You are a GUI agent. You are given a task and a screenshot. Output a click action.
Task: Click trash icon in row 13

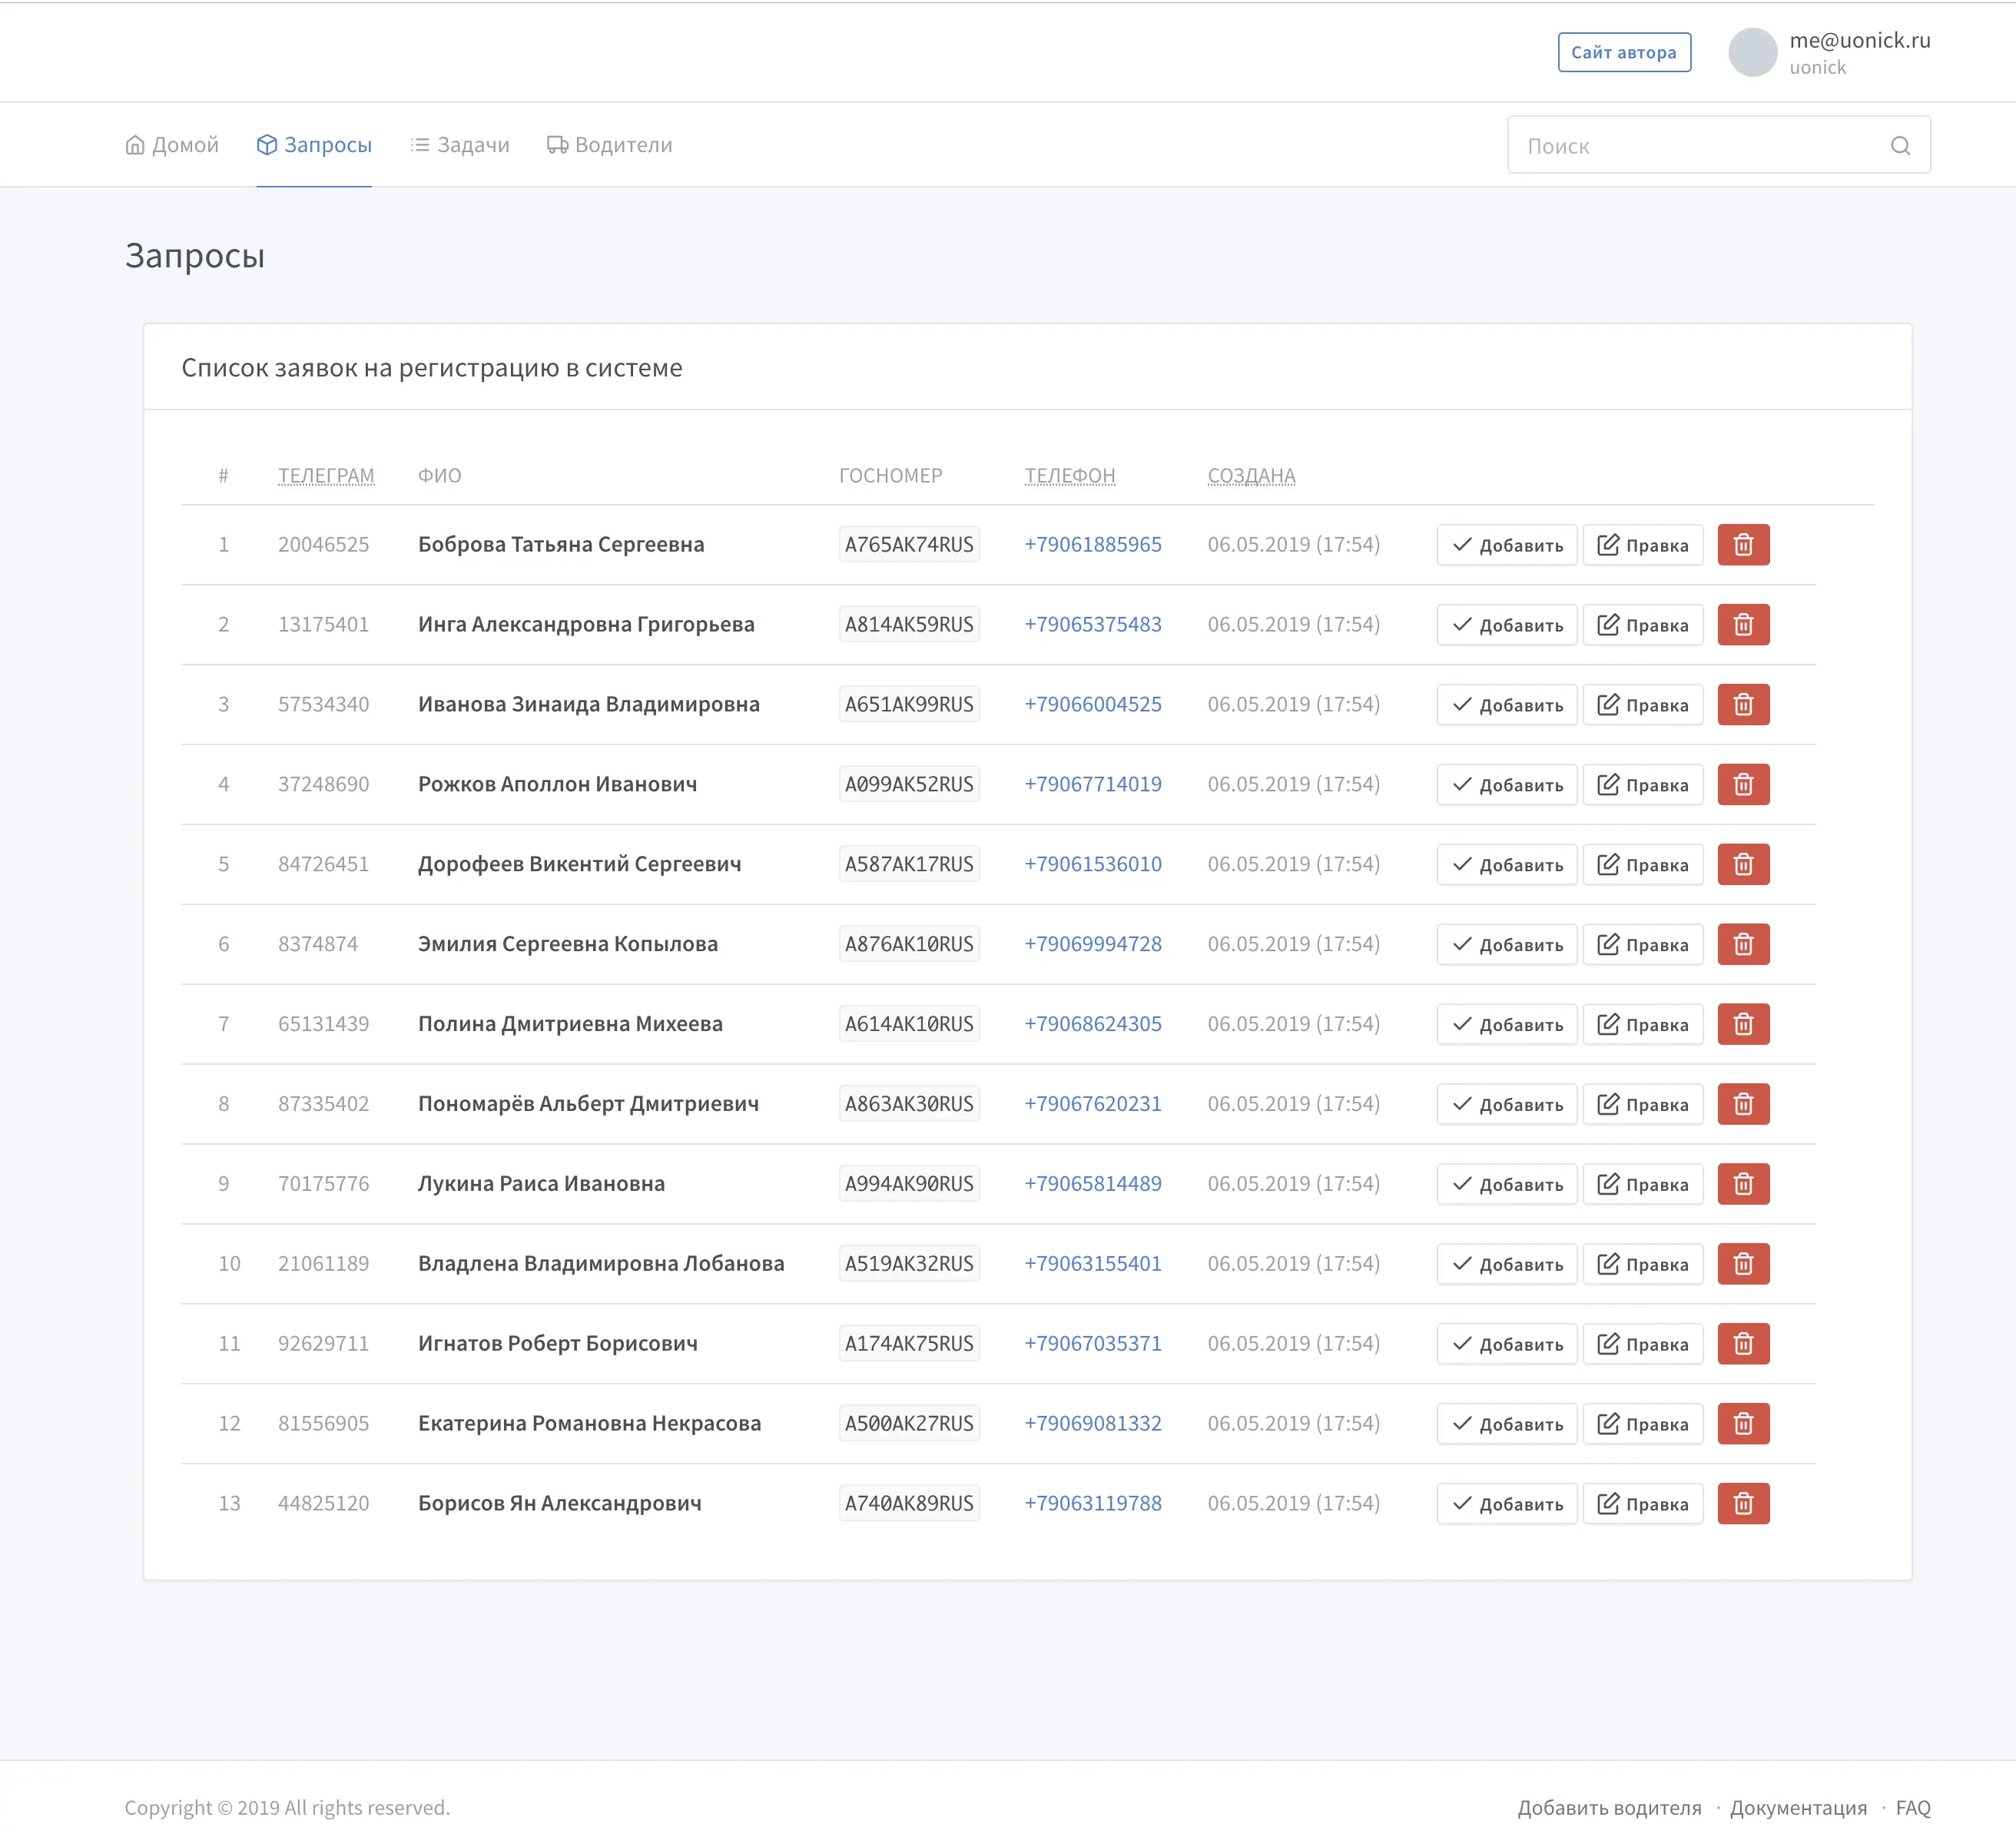1742,1504
